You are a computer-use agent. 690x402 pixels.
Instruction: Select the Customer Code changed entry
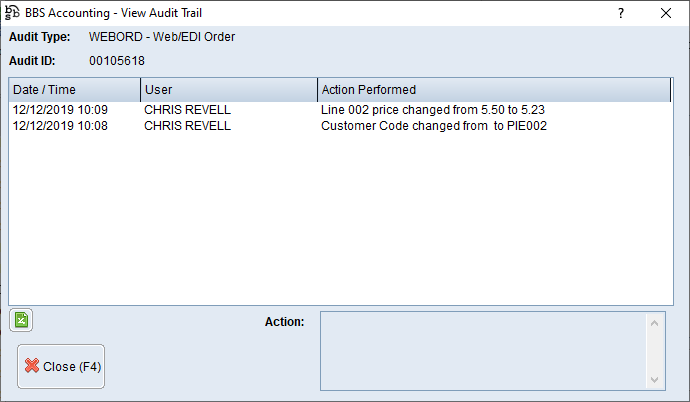tap(434, 126)
